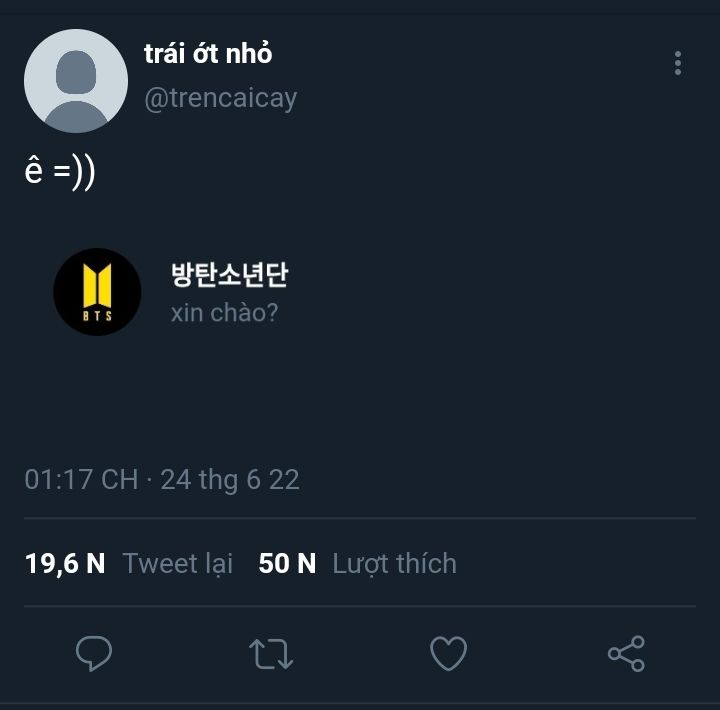Visit the @trencaicay handle

(x=221, y=99)
